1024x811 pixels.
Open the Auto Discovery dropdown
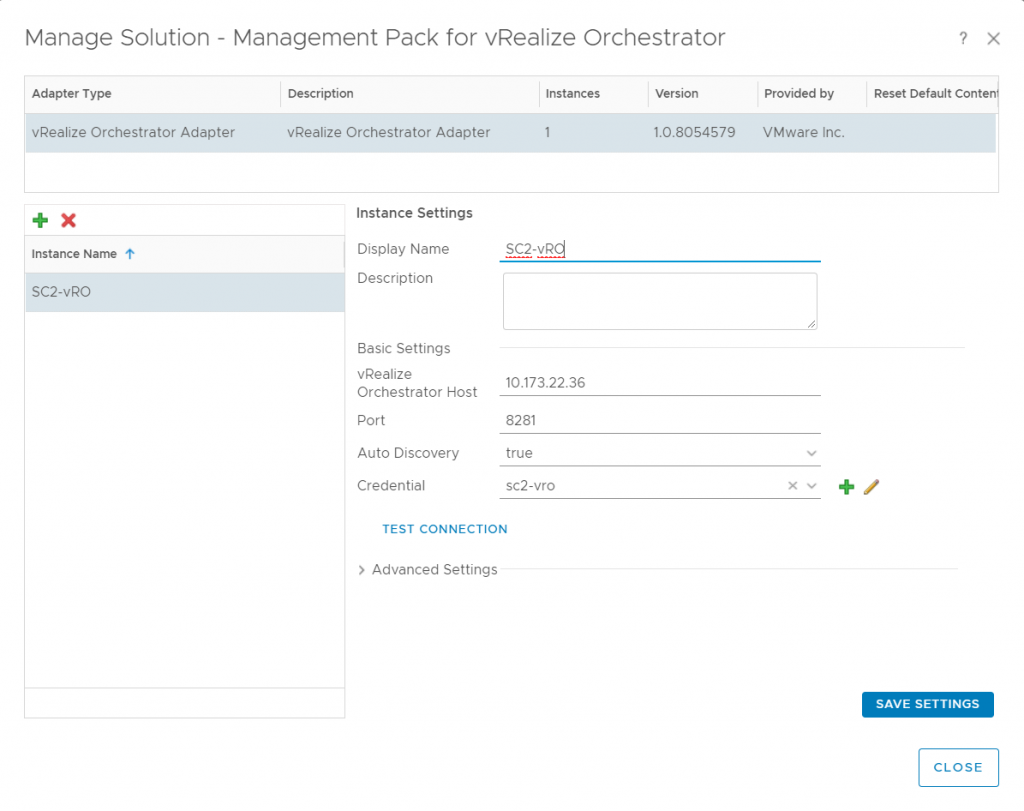(x=811, y=454)
